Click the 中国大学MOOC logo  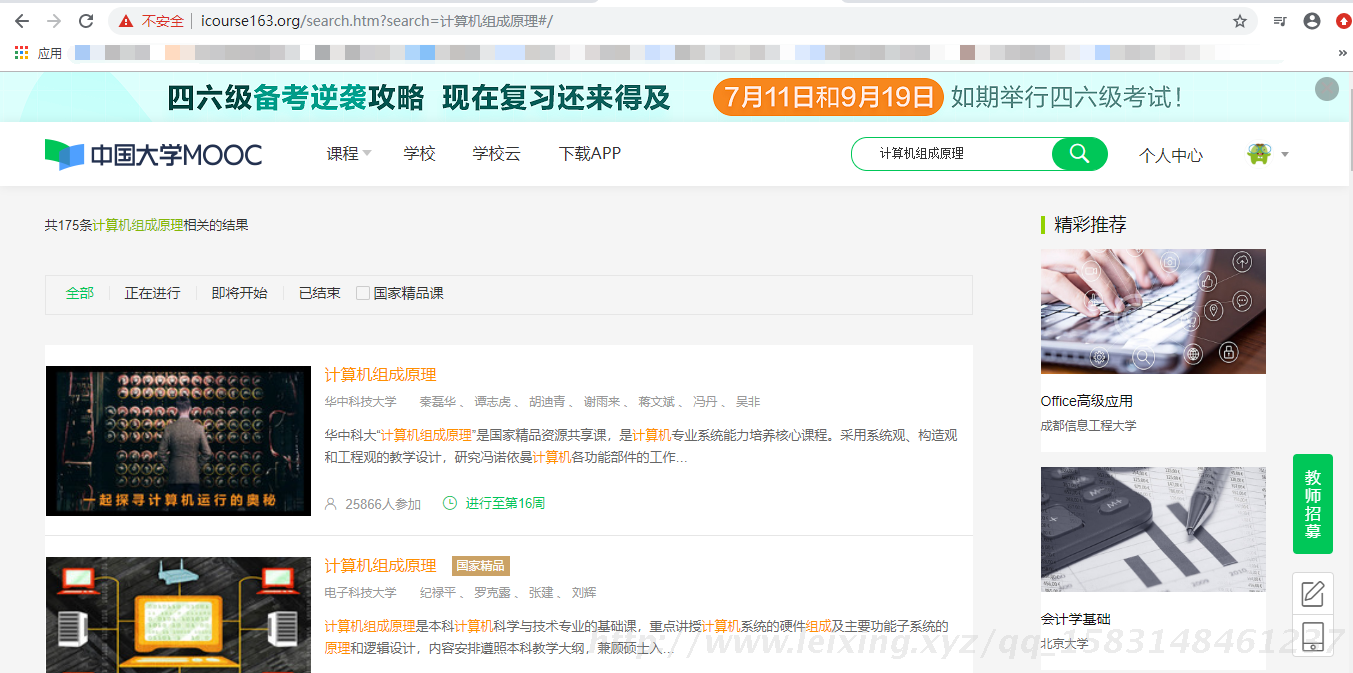[153, 154]
